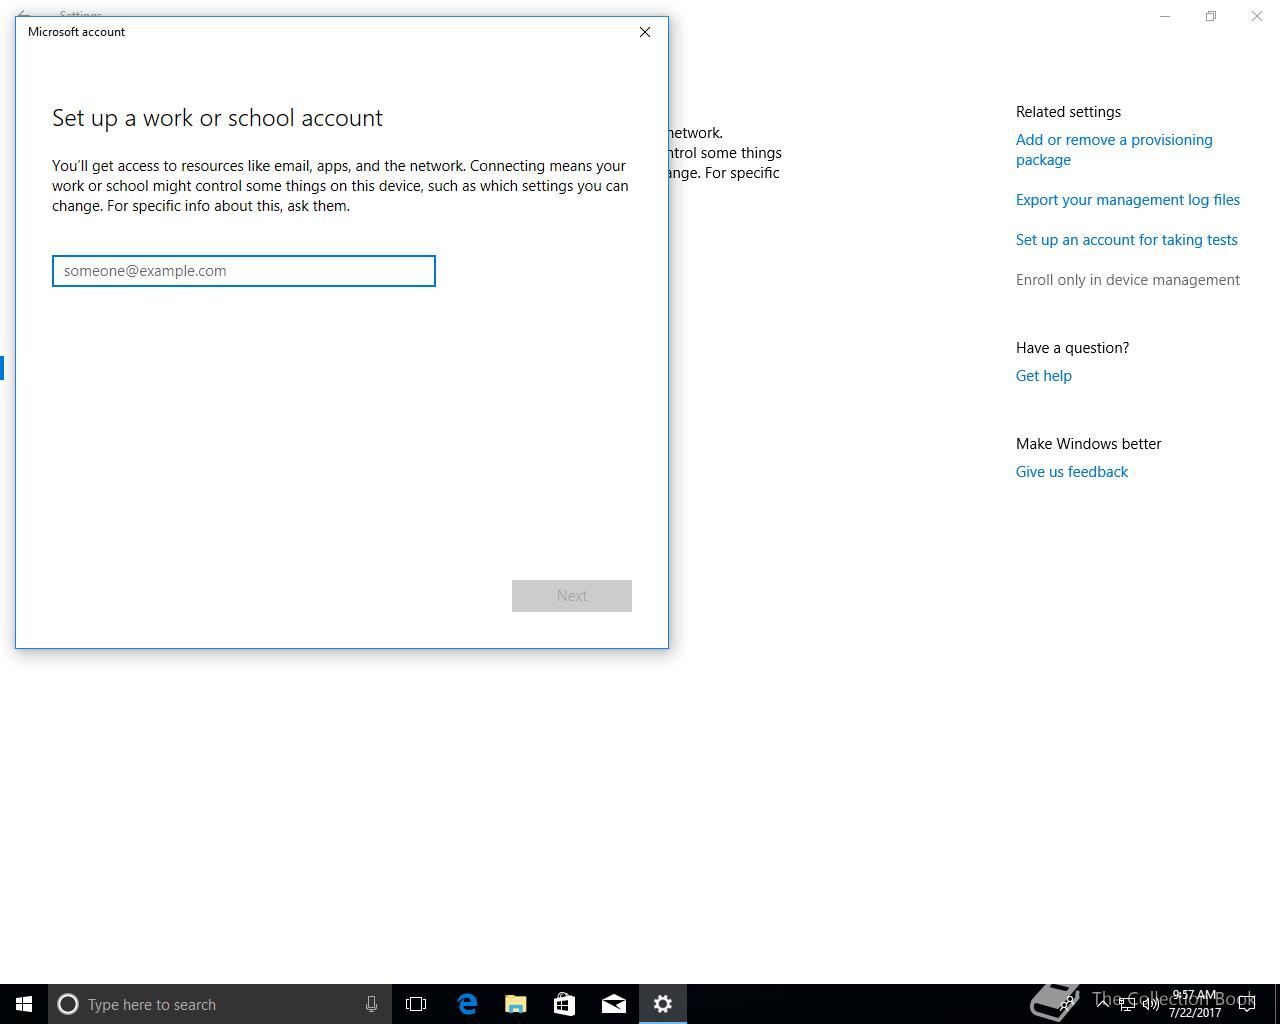Viewport: 1280px width, 1024px height.
Task: Click the Cortana search box in taskbar
Action: pyautogui.click(x=219, y=1004)
